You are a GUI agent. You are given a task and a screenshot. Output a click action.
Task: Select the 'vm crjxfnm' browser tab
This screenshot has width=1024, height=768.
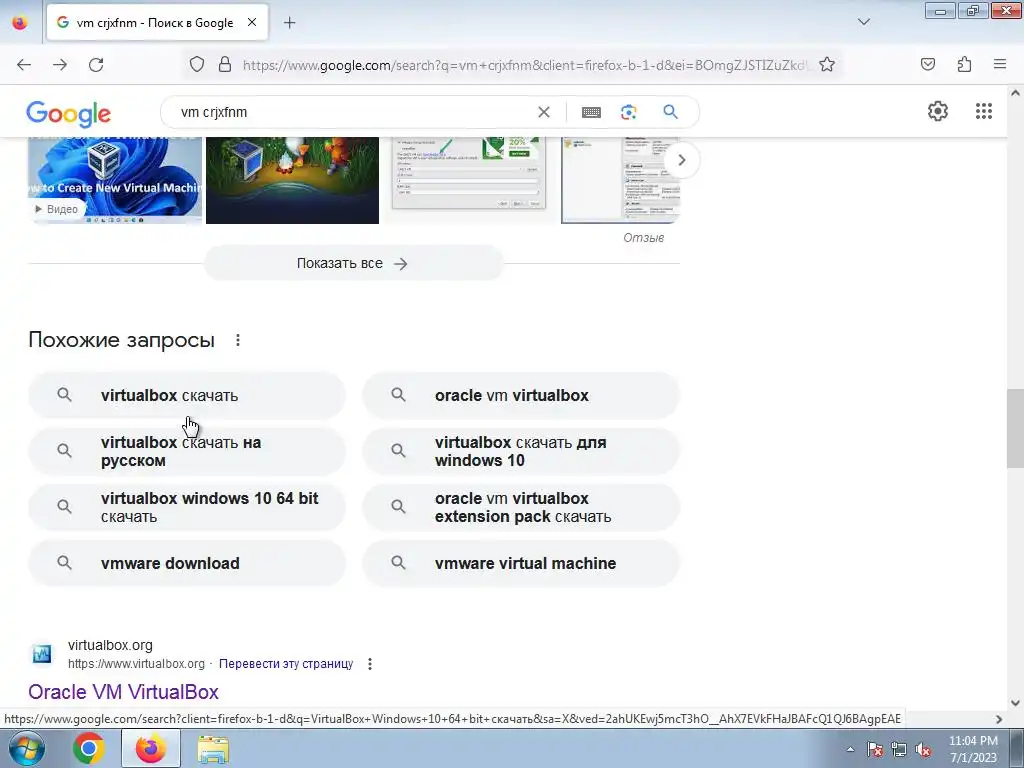click(157, 22)
